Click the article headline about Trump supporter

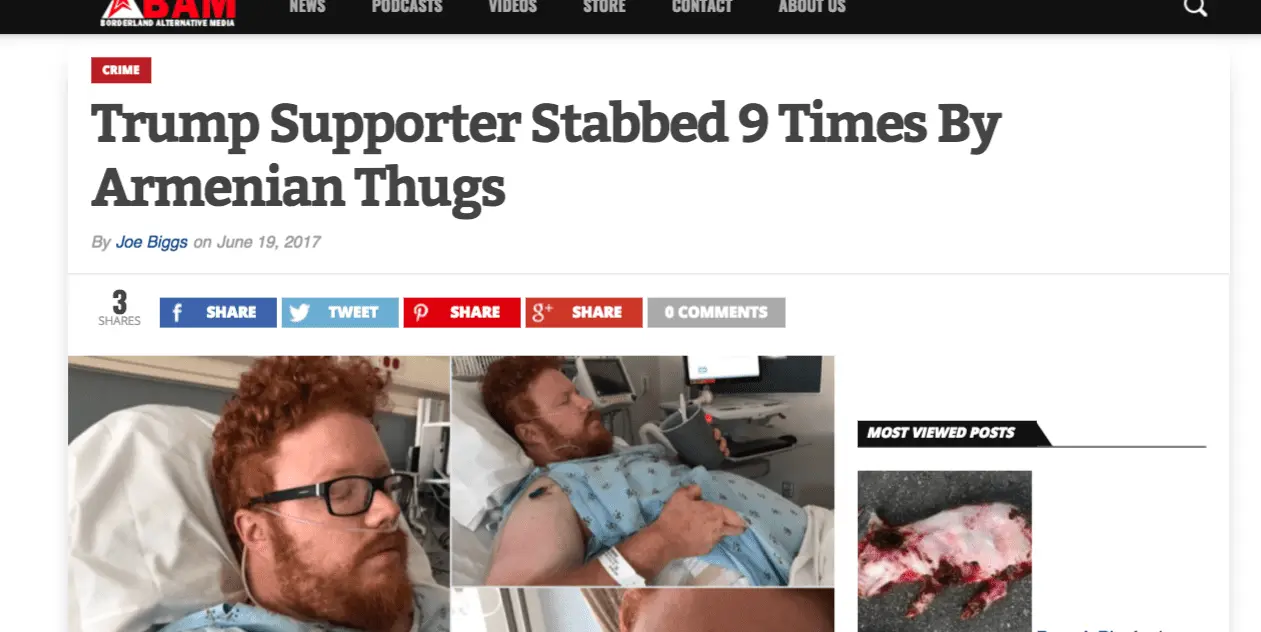(x=546, y=155)
